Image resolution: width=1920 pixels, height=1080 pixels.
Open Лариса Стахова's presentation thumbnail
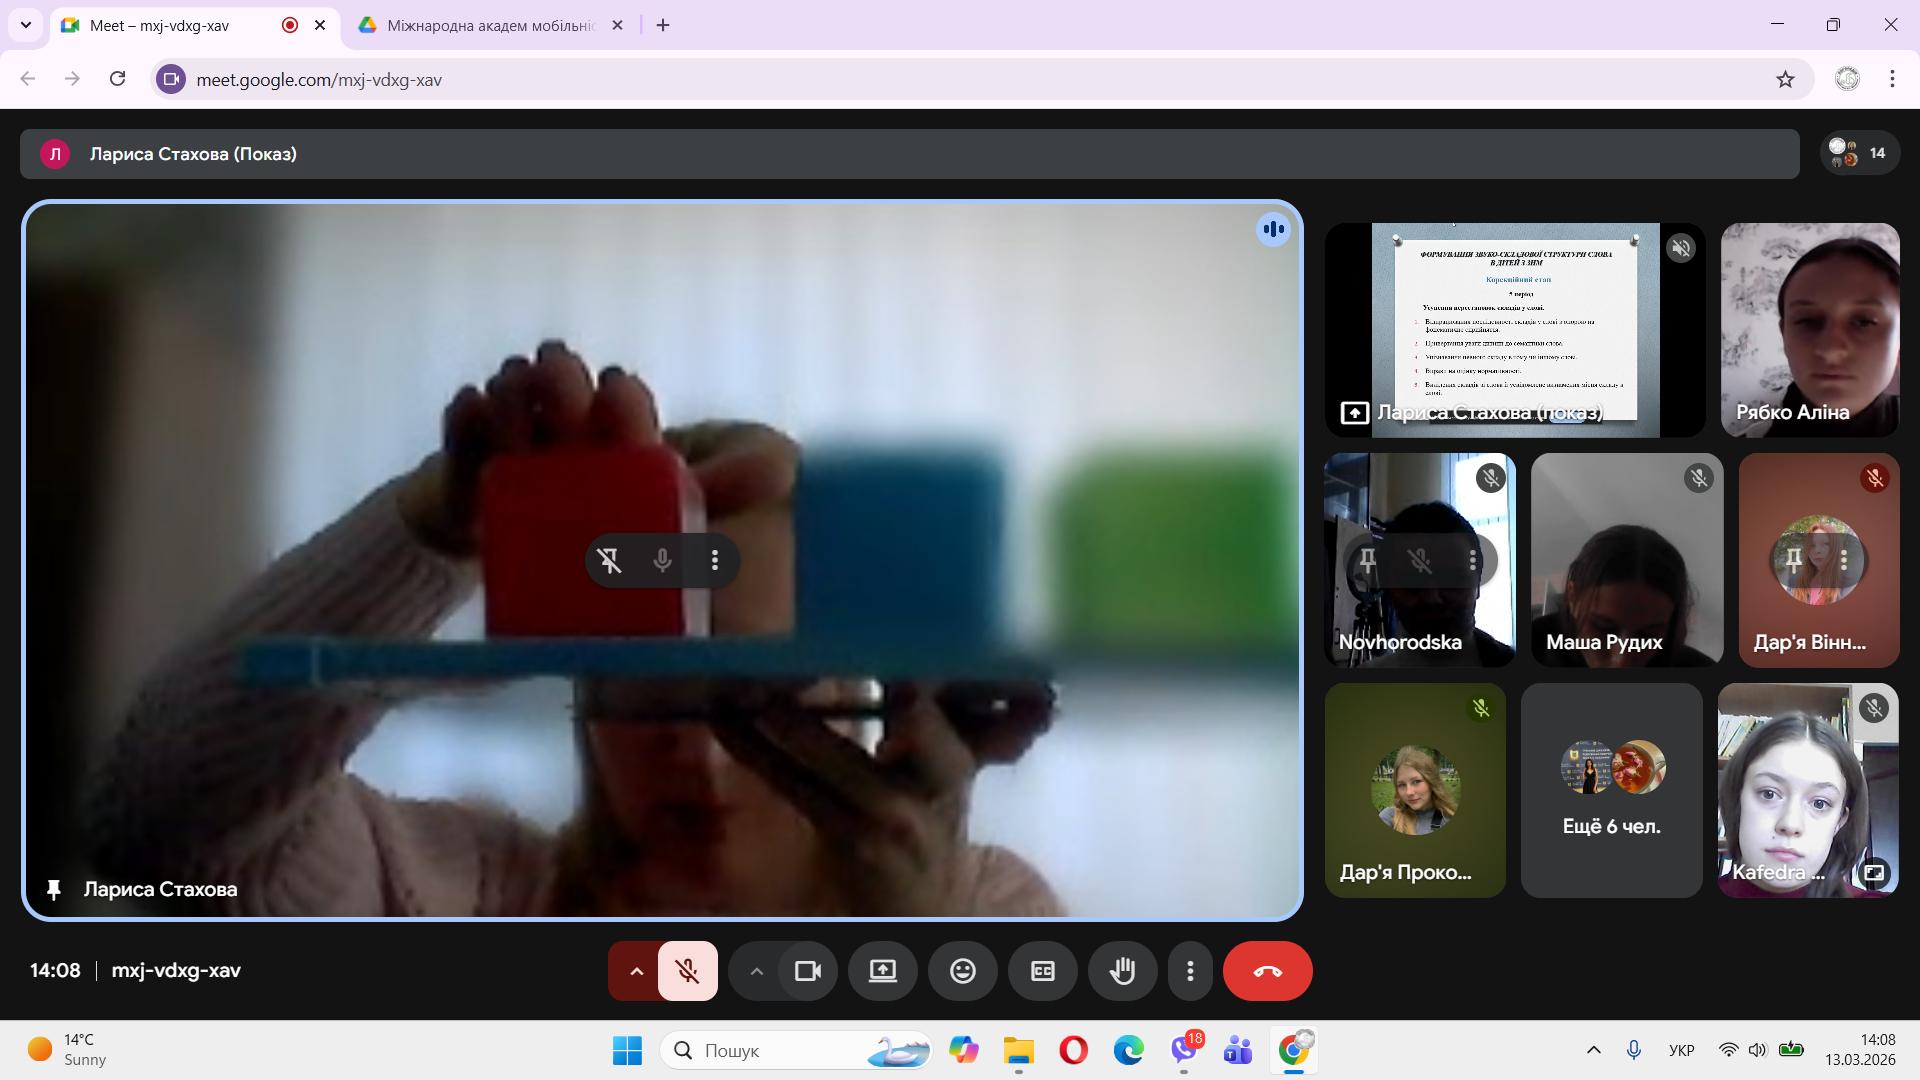point(1514,330)
